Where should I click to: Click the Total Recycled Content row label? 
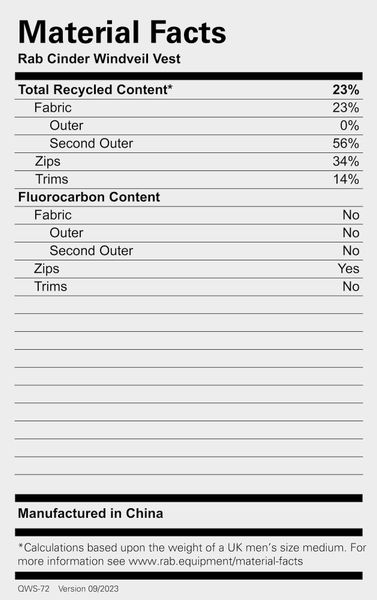coord(95,90)
